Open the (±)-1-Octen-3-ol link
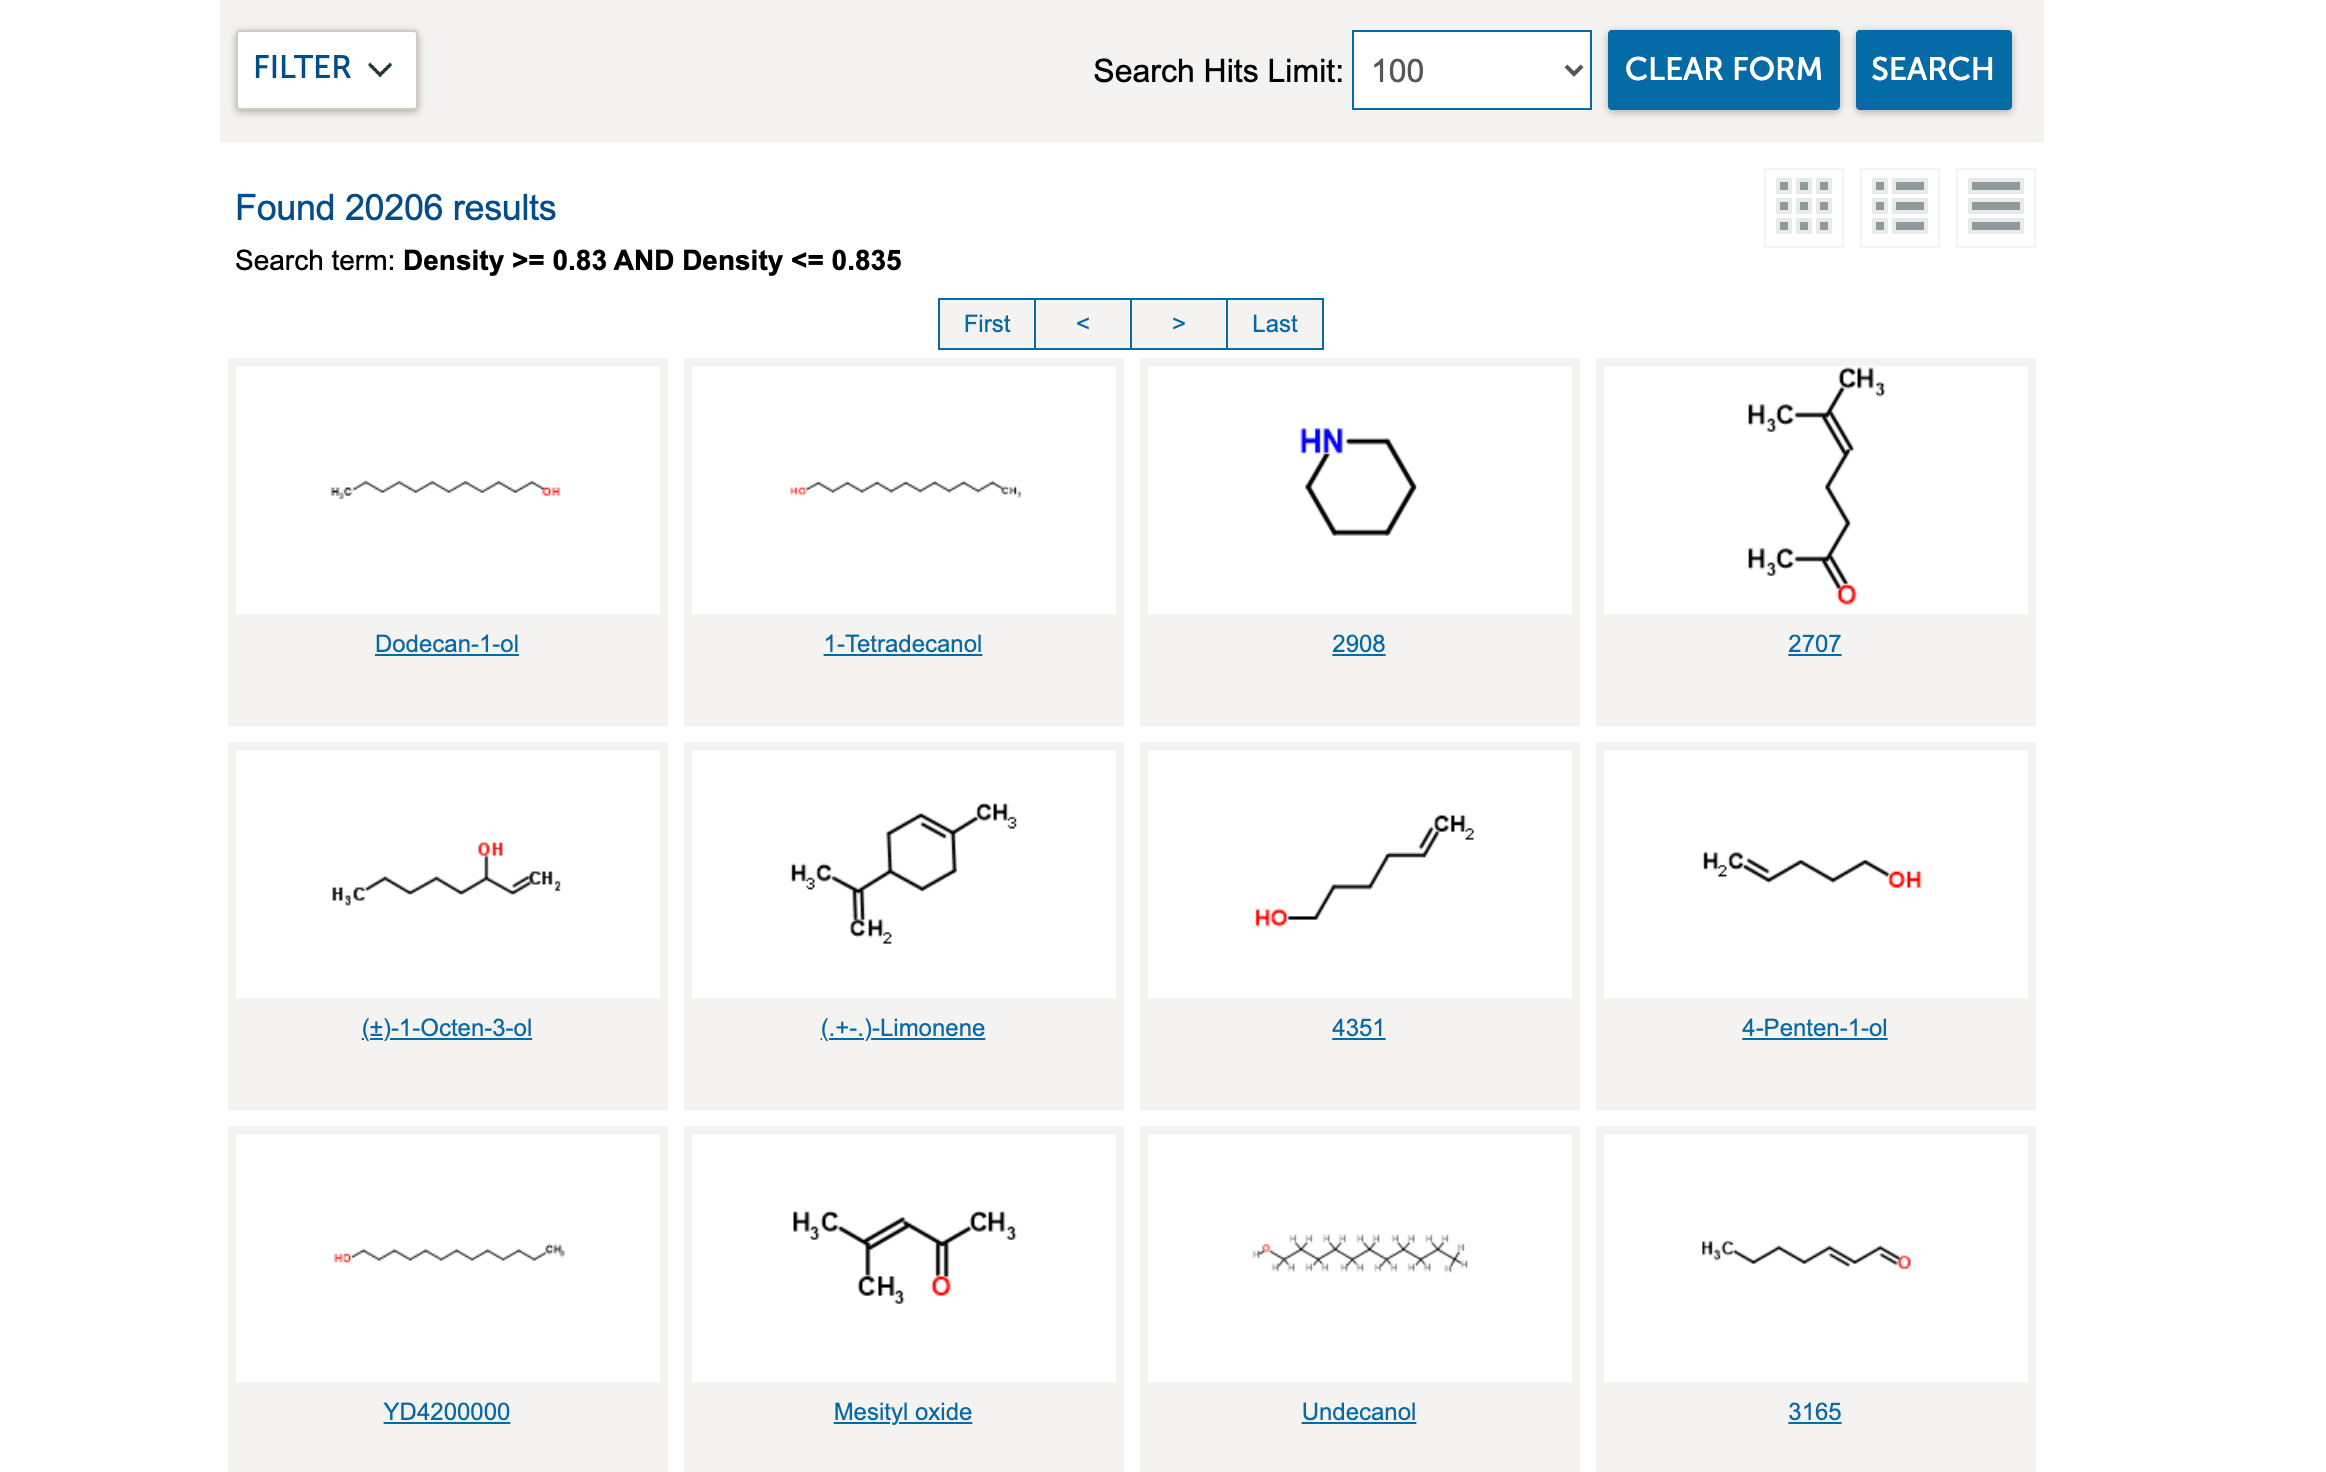Image resolution: width=2326 pixels, height=1472 pixels. click(x=447, y=1028)
